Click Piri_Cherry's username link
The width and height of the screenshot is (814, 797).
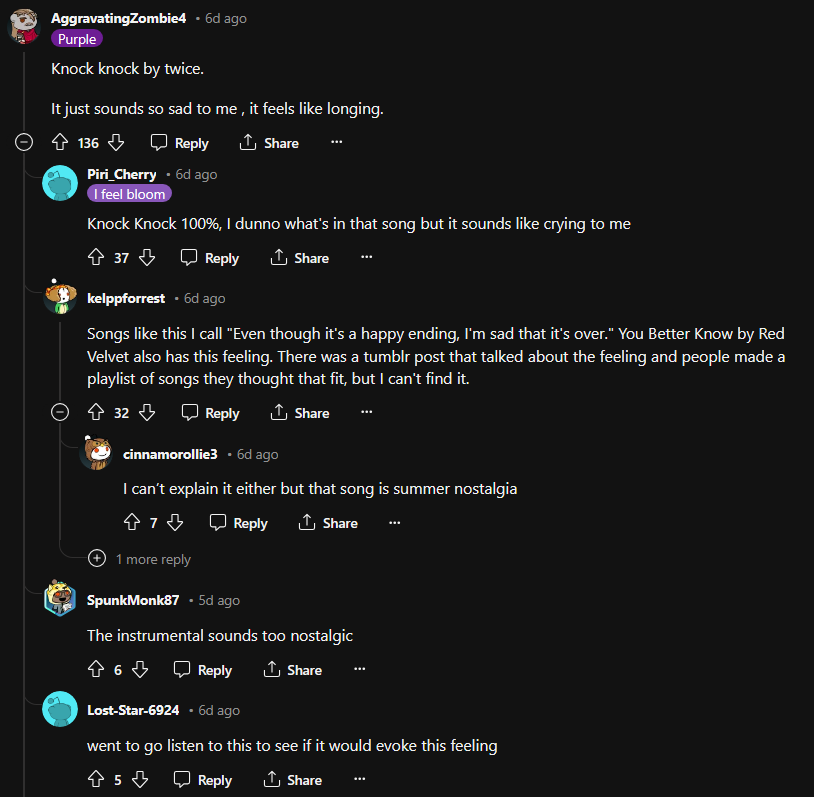pyautogui.click(x=122, y=174)
